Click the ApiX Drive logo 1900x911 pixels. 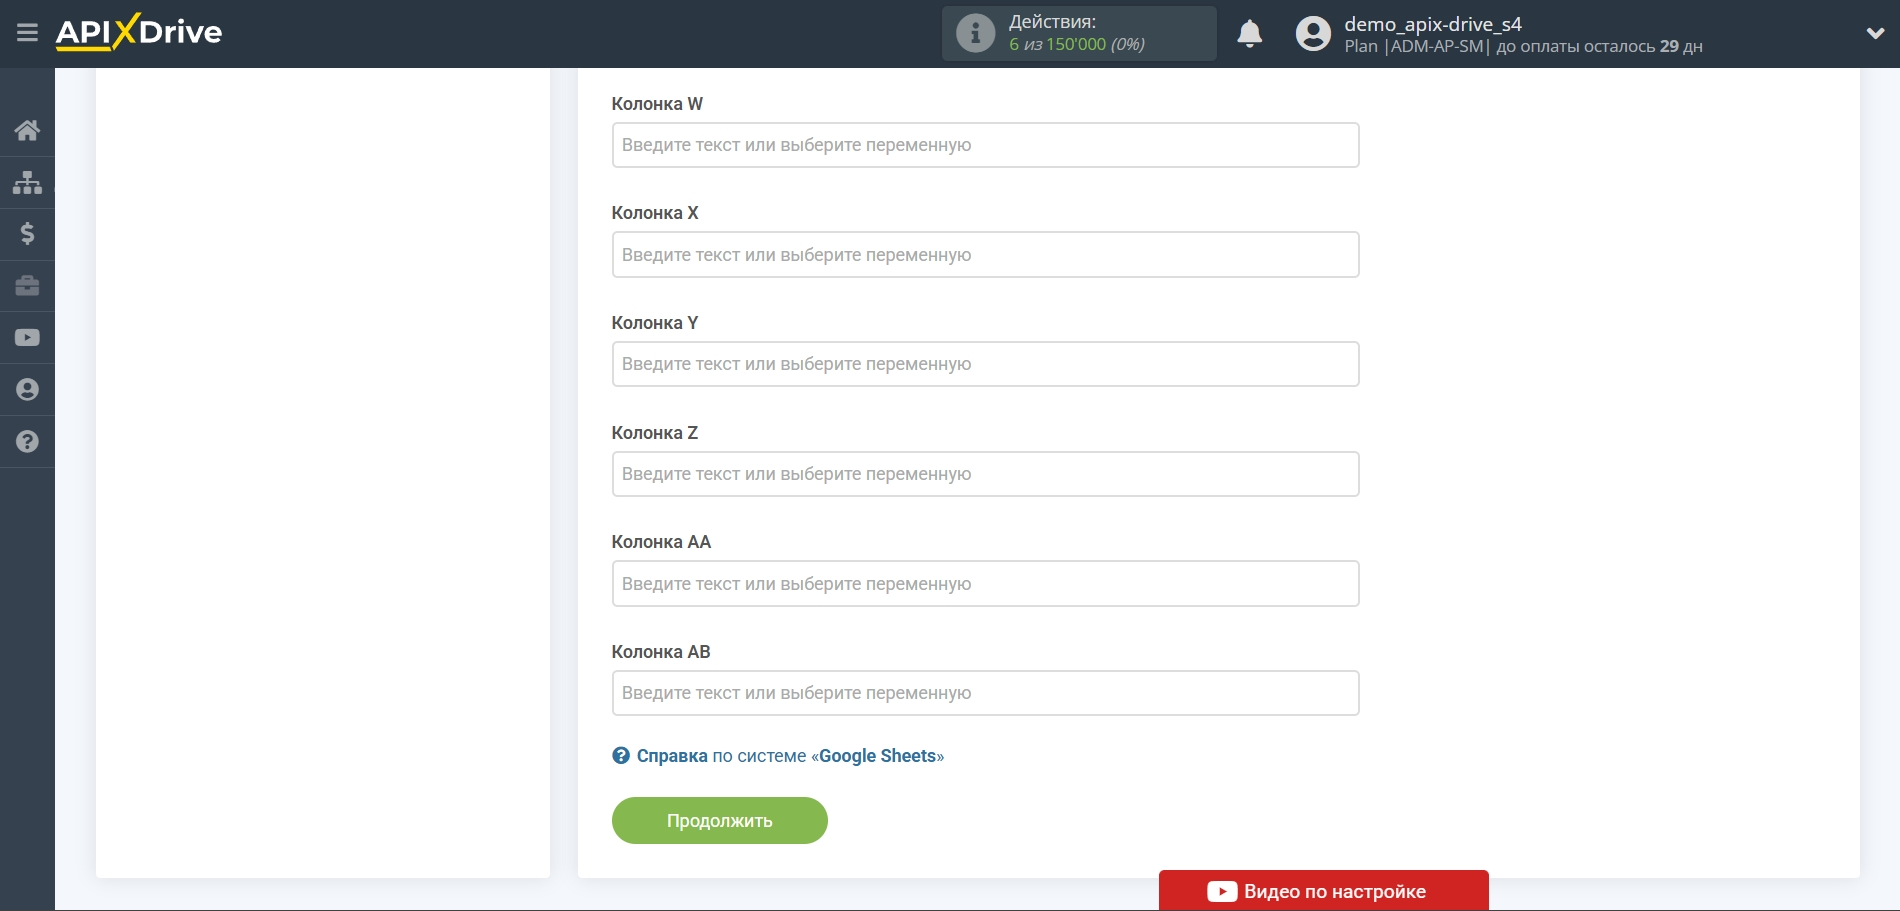[138, 32]
